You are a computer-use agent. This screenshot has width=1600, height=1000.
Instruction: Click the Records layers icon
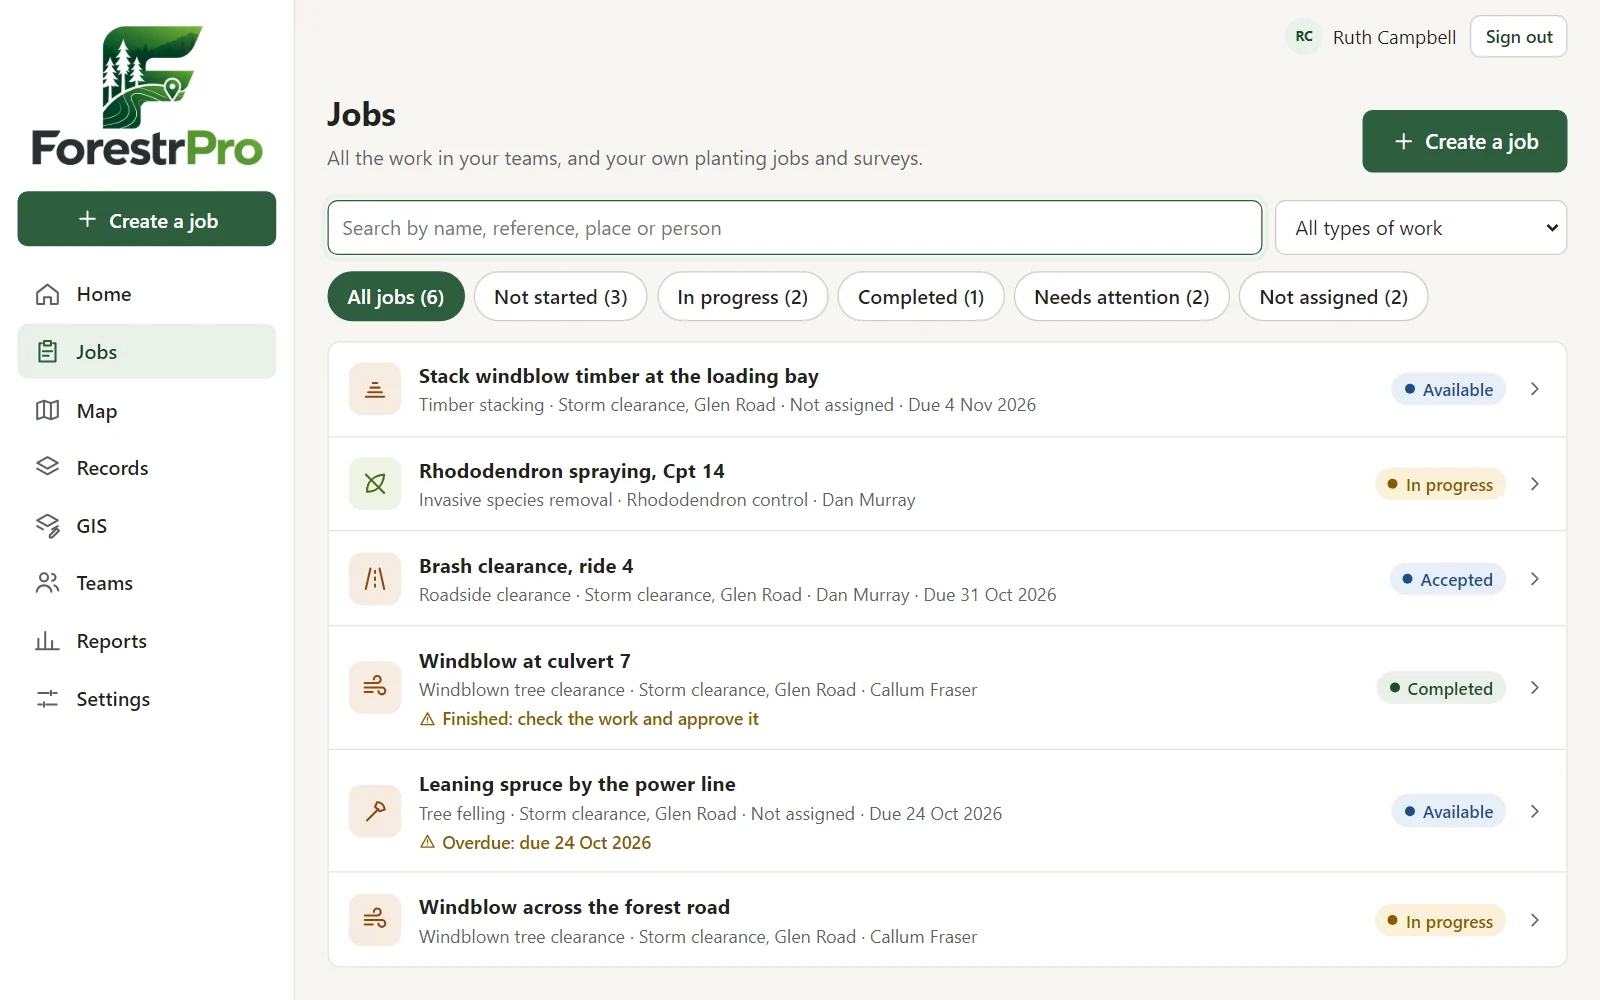point(47,467)
